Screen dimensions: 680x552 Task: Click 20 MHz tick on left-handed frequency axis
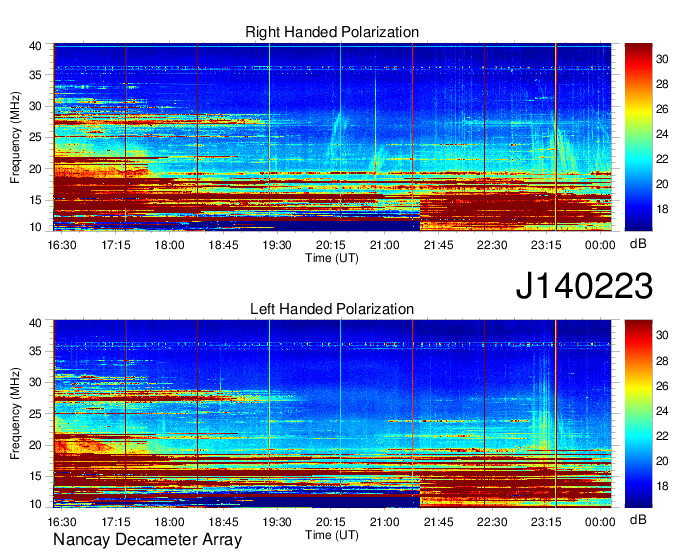click(35, 445)
